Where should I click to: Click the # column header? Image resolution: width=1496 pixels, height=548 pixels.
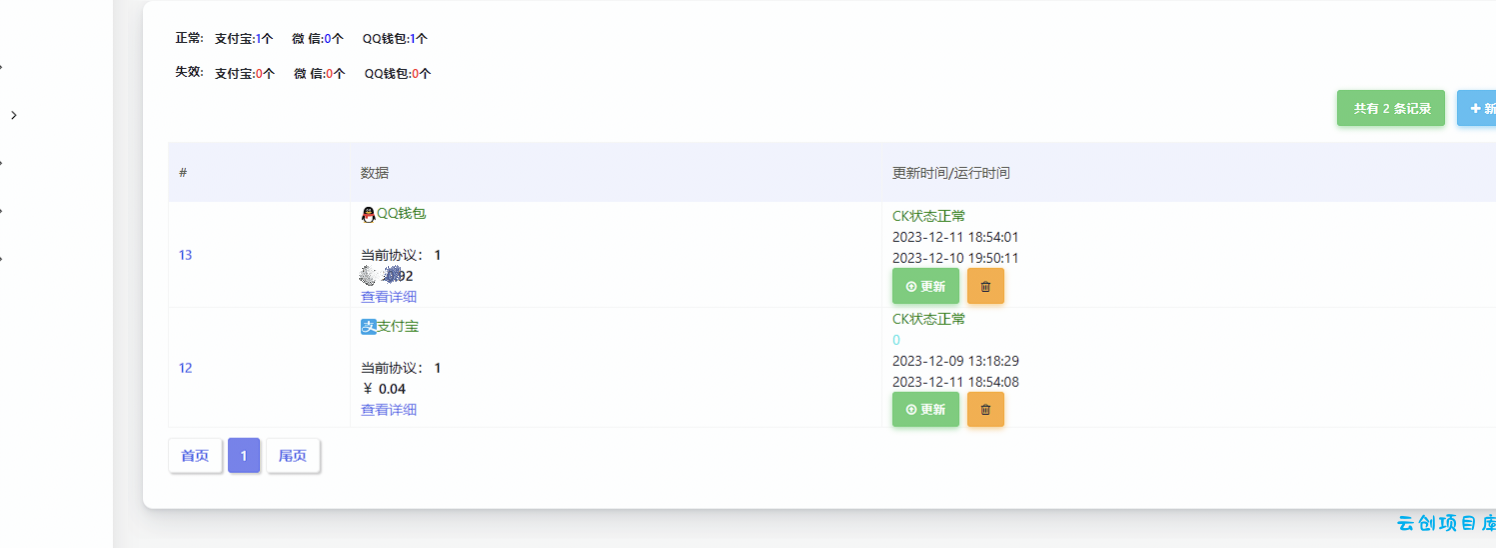click(183, 173)
